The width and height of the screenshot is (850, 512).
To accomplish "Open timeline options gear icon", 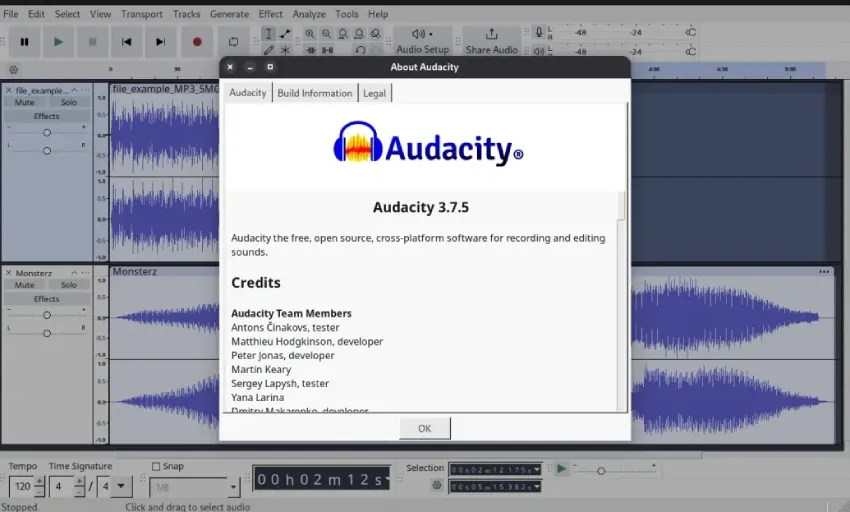I will [x=14, y=69].
